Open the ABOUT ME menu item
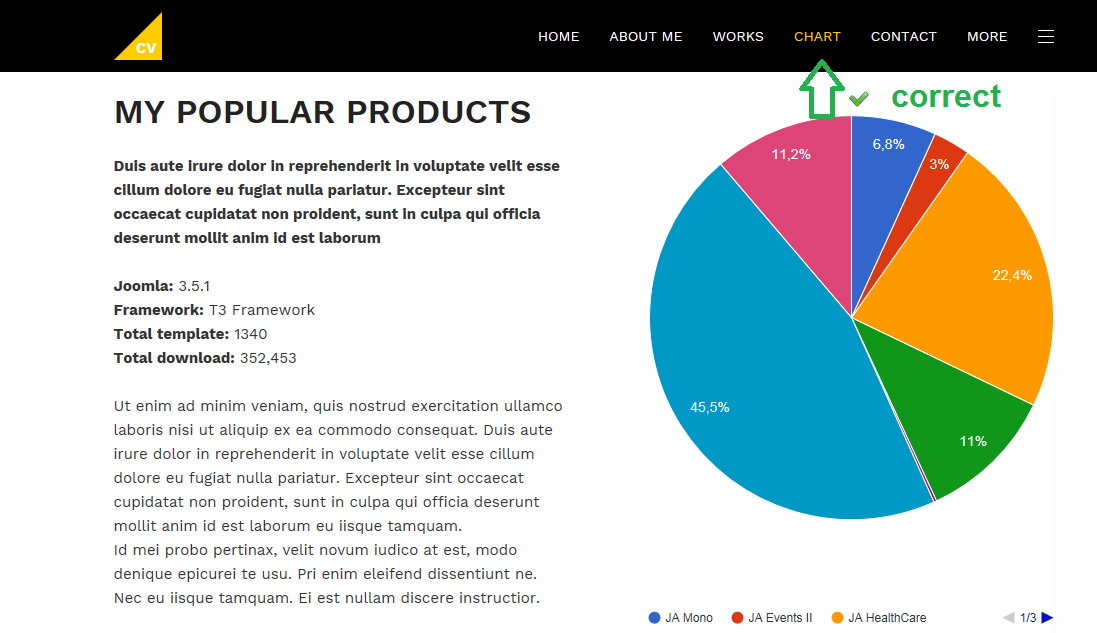The image size is (1097, 633). coord(646,37)
